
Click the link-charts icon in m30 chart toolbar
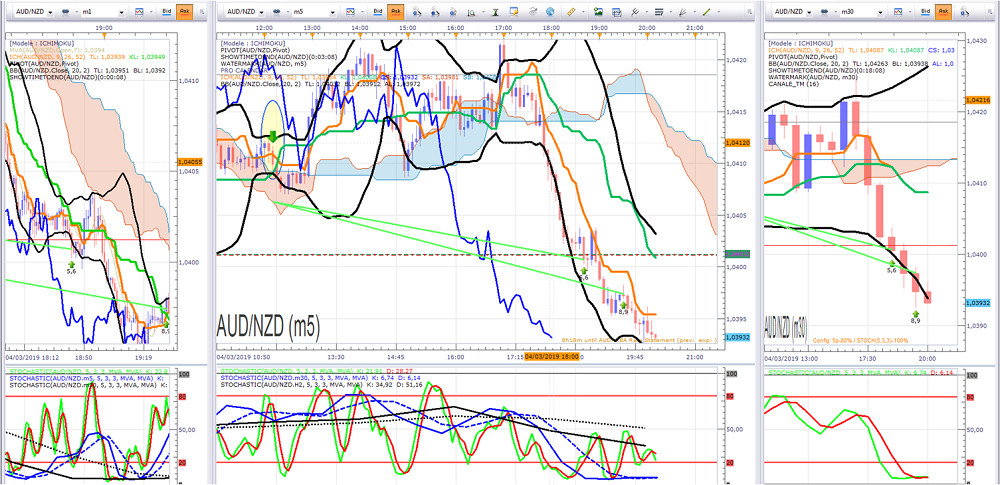click(825, 11)
